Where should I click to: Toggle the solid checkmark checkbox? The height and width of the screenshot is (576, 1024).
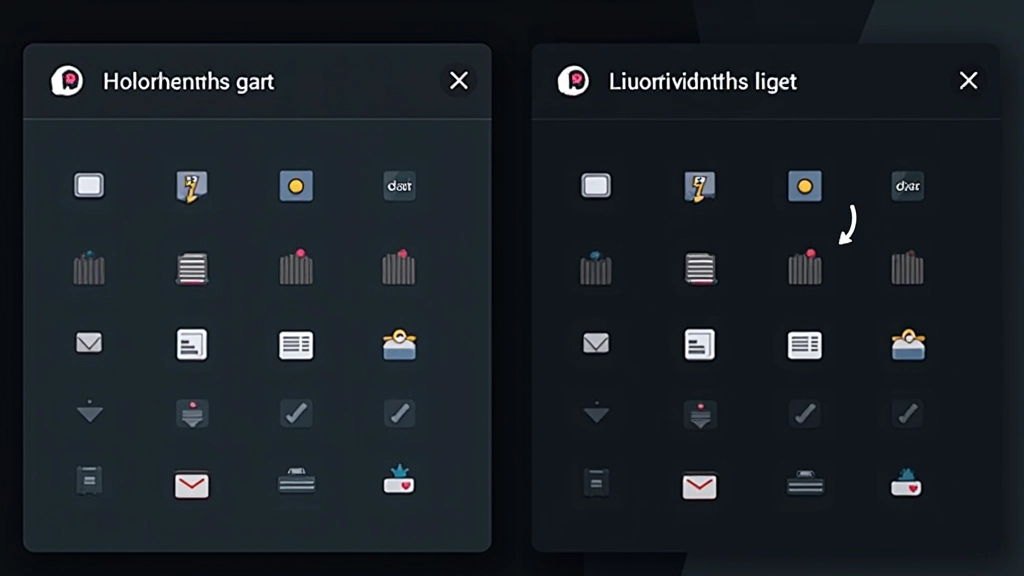(296, 413)
